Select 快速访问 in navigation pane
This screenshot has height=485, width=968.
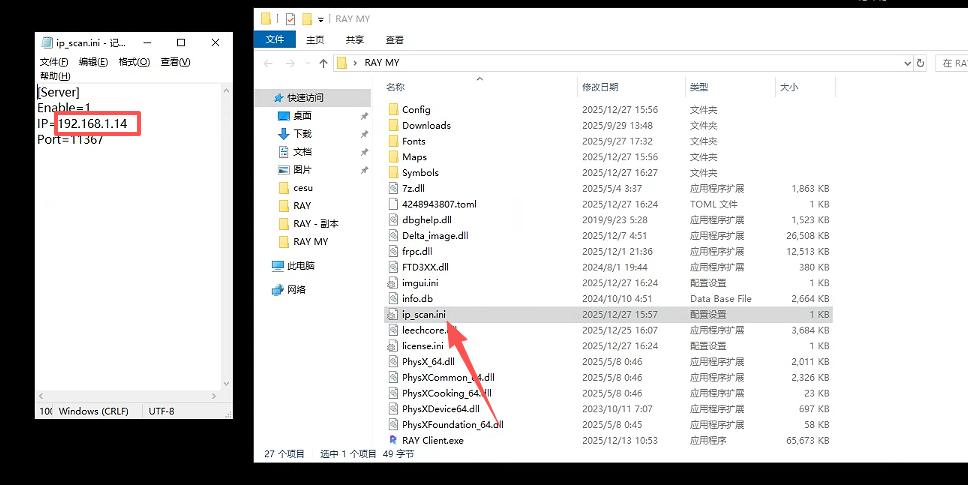click(x=305, y=97)
